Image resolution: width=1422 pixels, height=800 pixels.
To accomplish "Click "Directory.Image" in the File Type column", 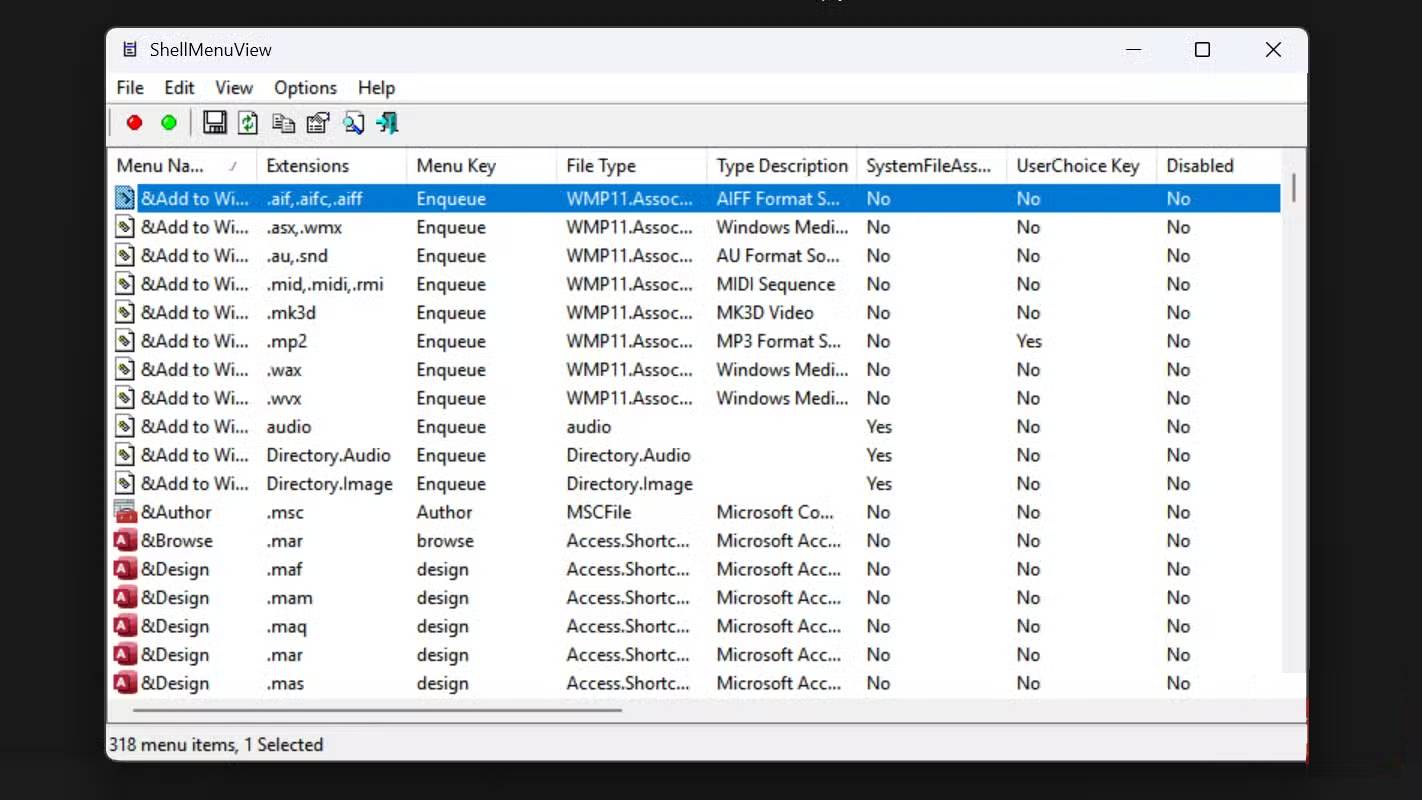I will pos(629,483).
